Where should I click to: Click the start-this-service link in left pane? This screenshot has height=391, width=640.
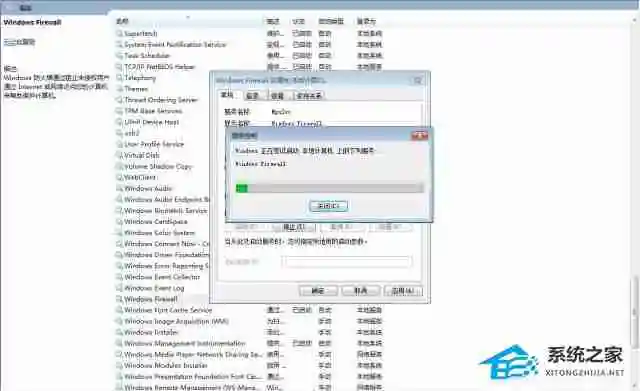(19, 42)
